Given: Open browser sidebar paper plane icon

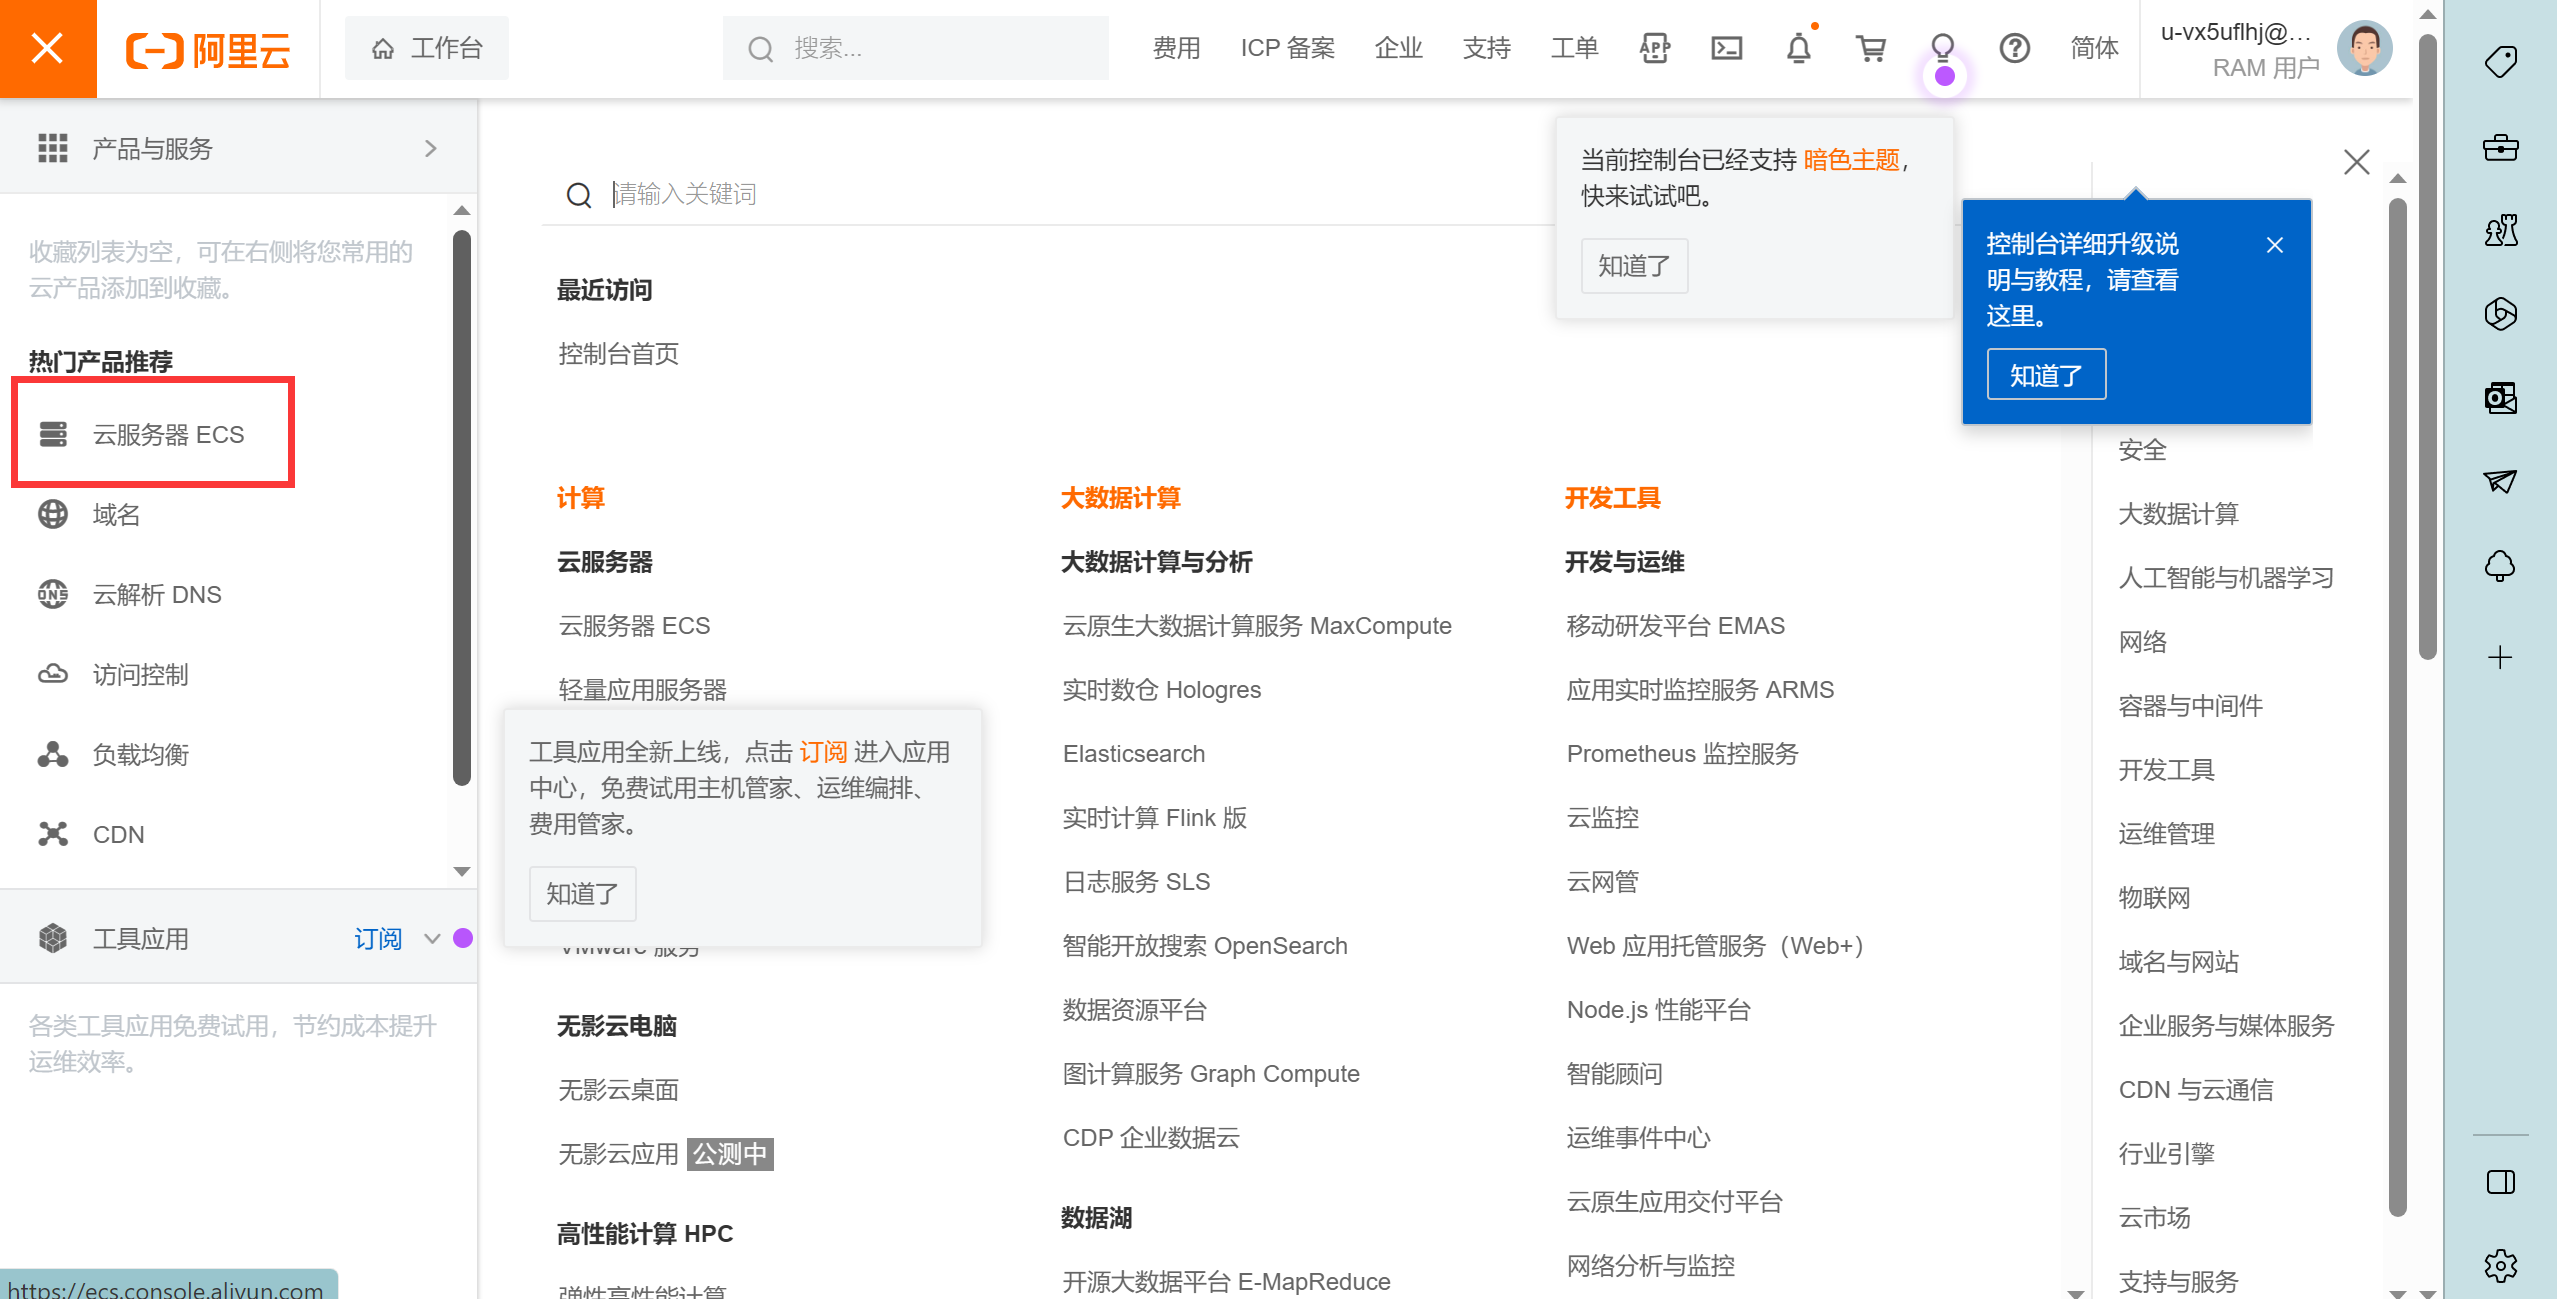Looking at the screenshot, I should (2500, 481).
